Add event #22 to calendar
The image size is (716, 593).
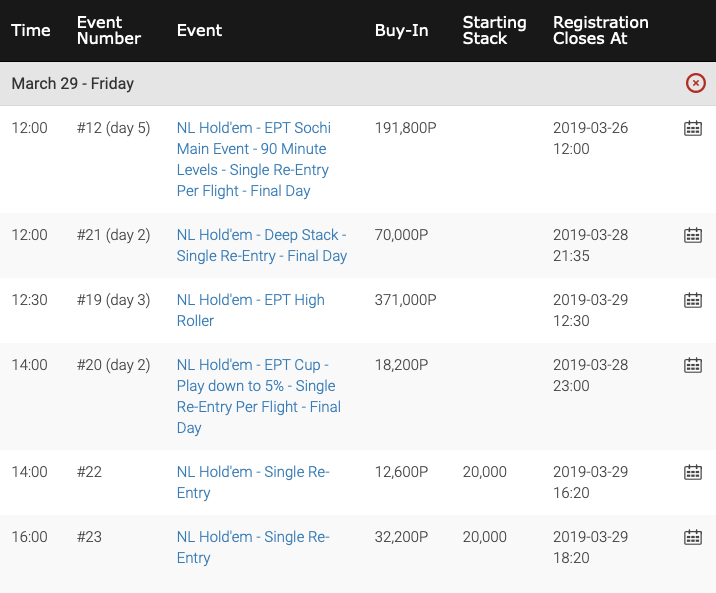(693, 472)
